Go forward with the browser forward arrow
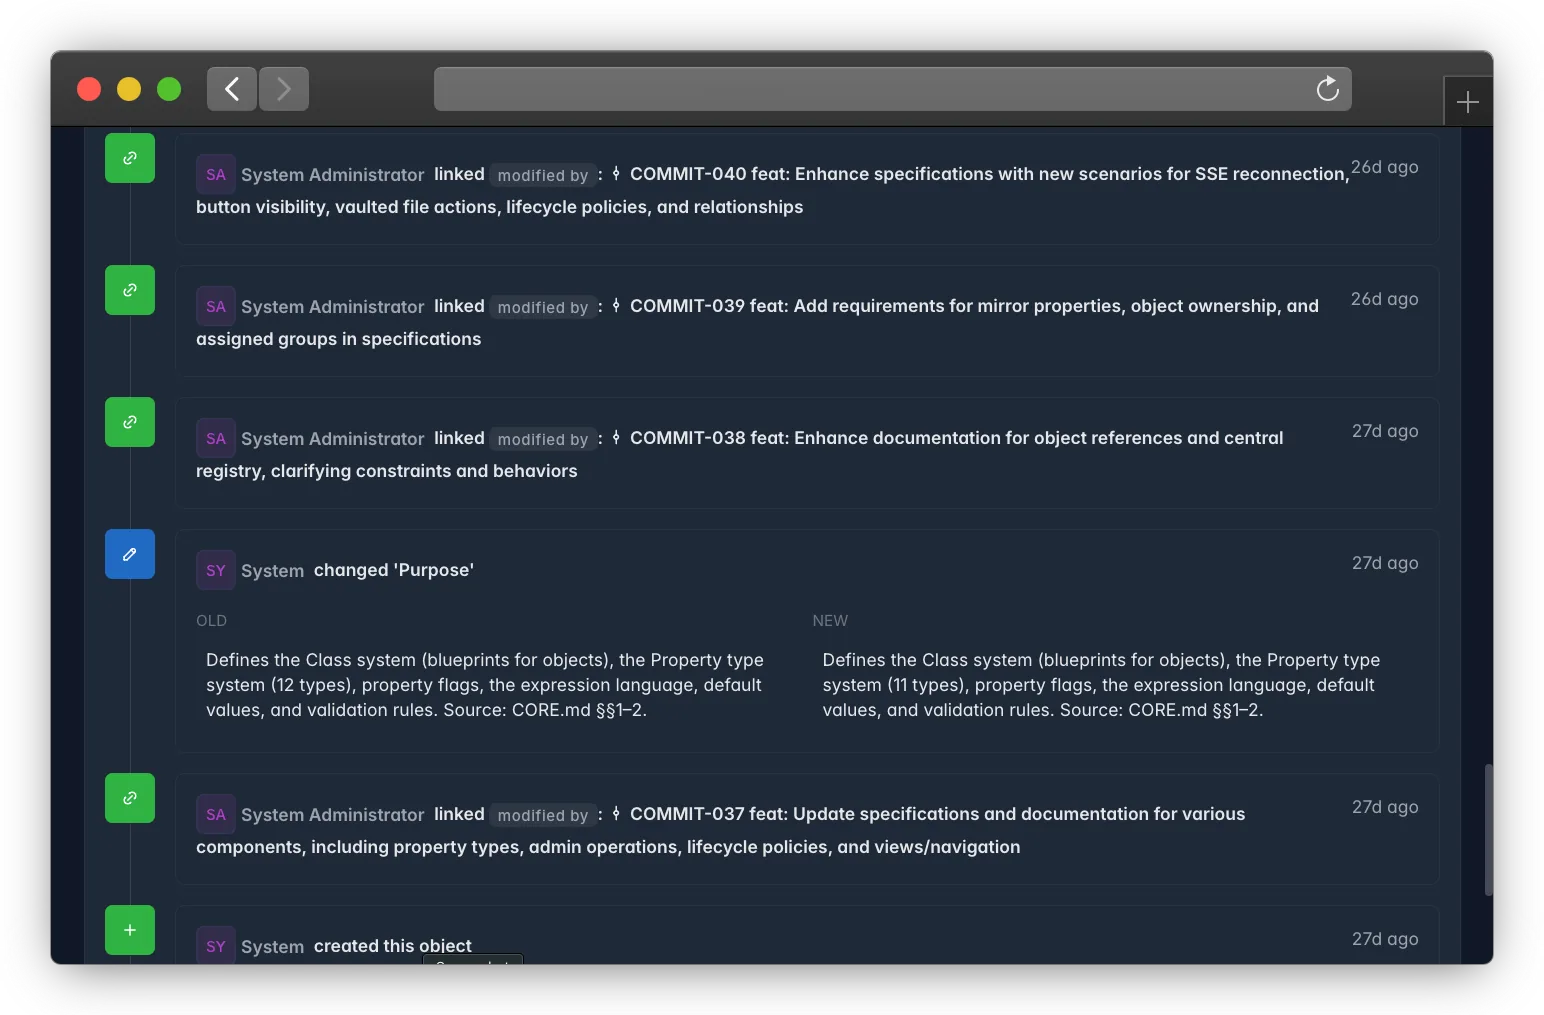 click(x=284, y=89)
